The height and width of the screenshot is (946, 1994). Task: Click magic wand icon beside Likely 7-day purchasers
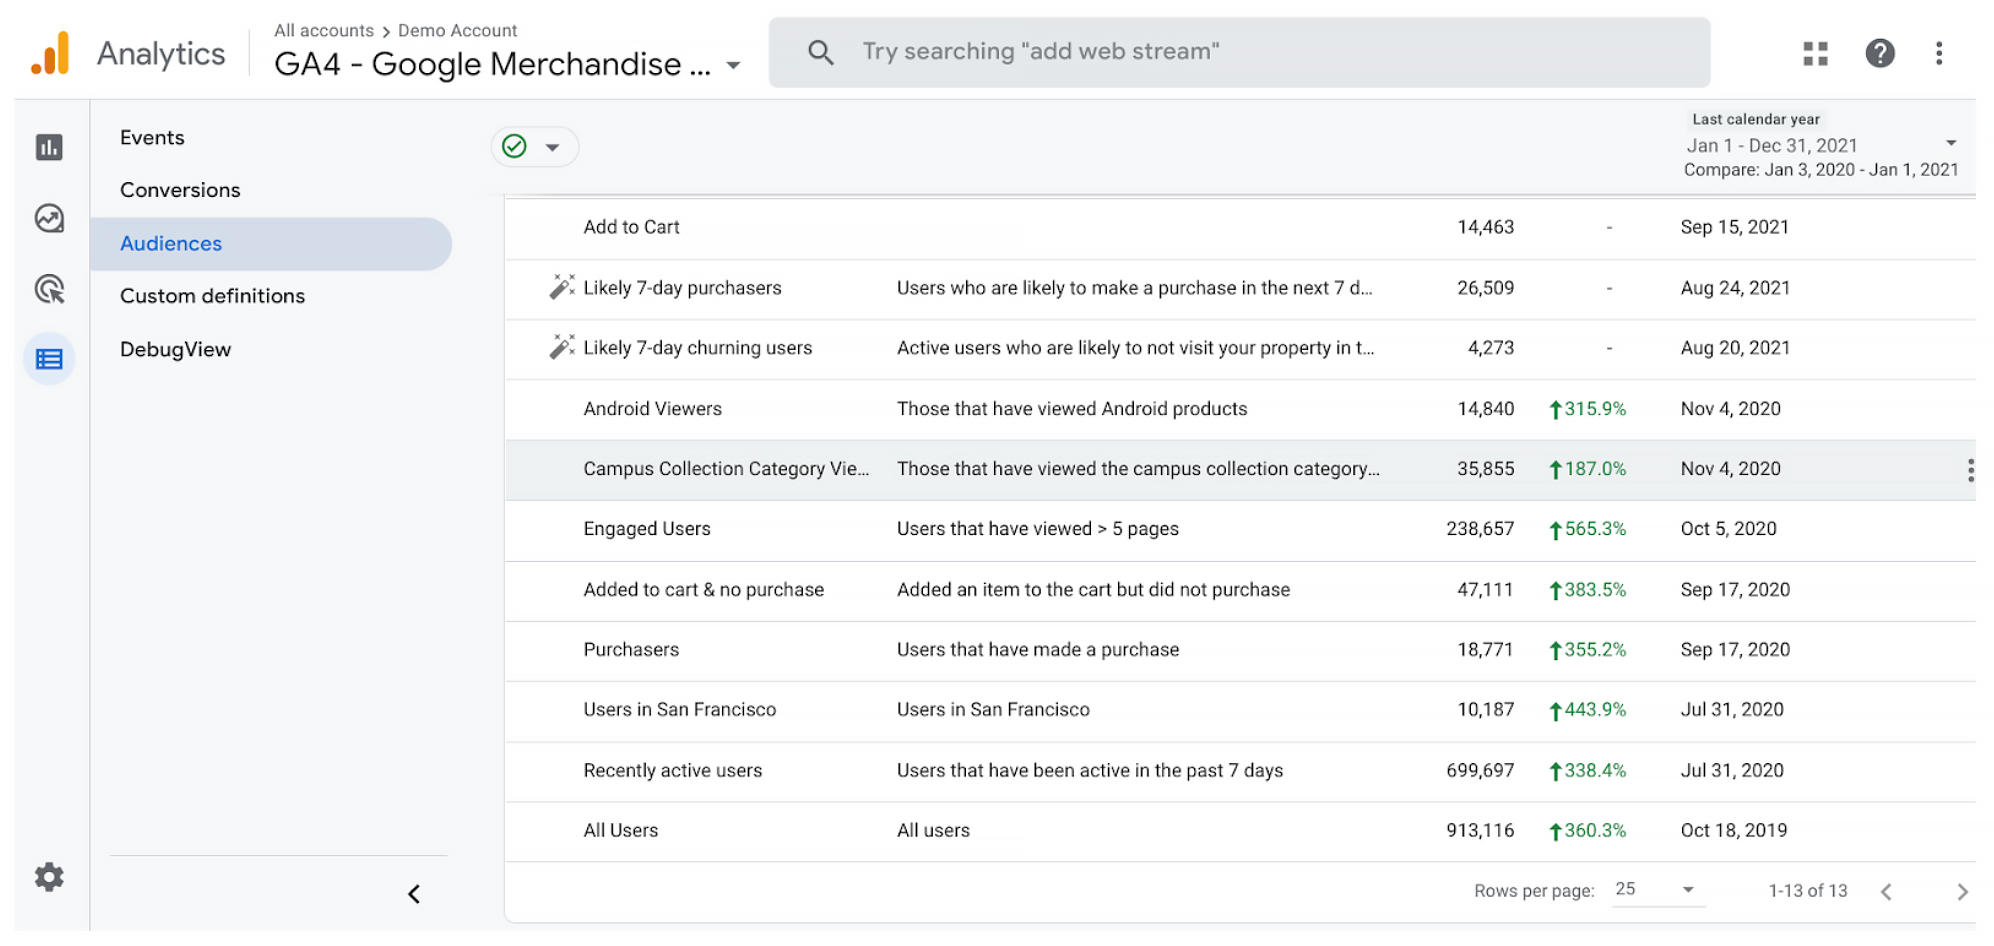(x=561, y=287)
